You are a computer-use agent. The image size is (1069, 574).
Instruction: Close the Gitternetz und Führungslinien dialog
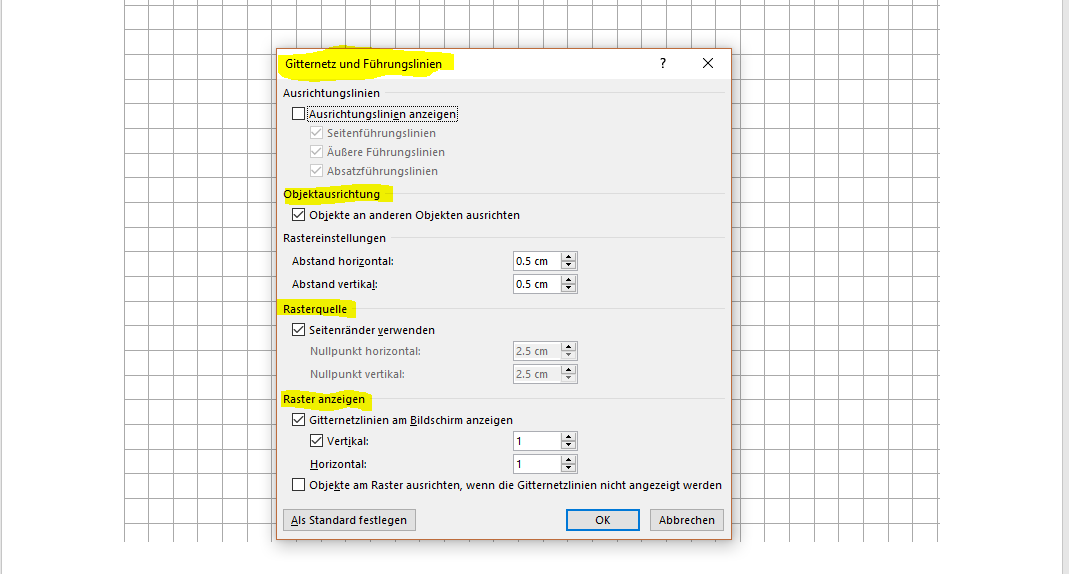click(x=708, y=63)
